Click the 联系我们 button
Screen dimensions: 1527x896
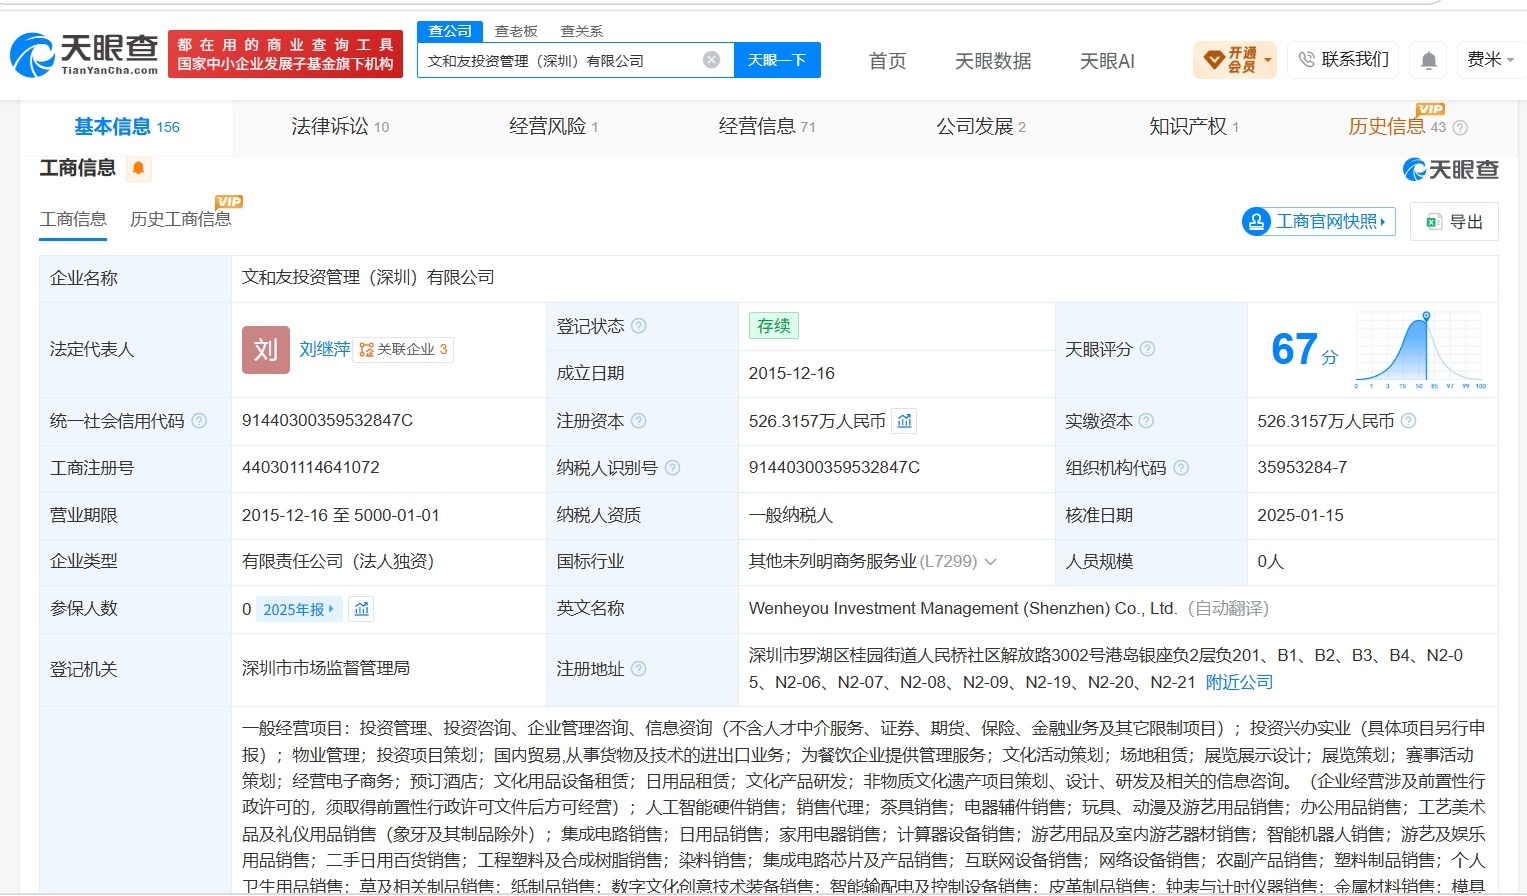(1343, 60)
